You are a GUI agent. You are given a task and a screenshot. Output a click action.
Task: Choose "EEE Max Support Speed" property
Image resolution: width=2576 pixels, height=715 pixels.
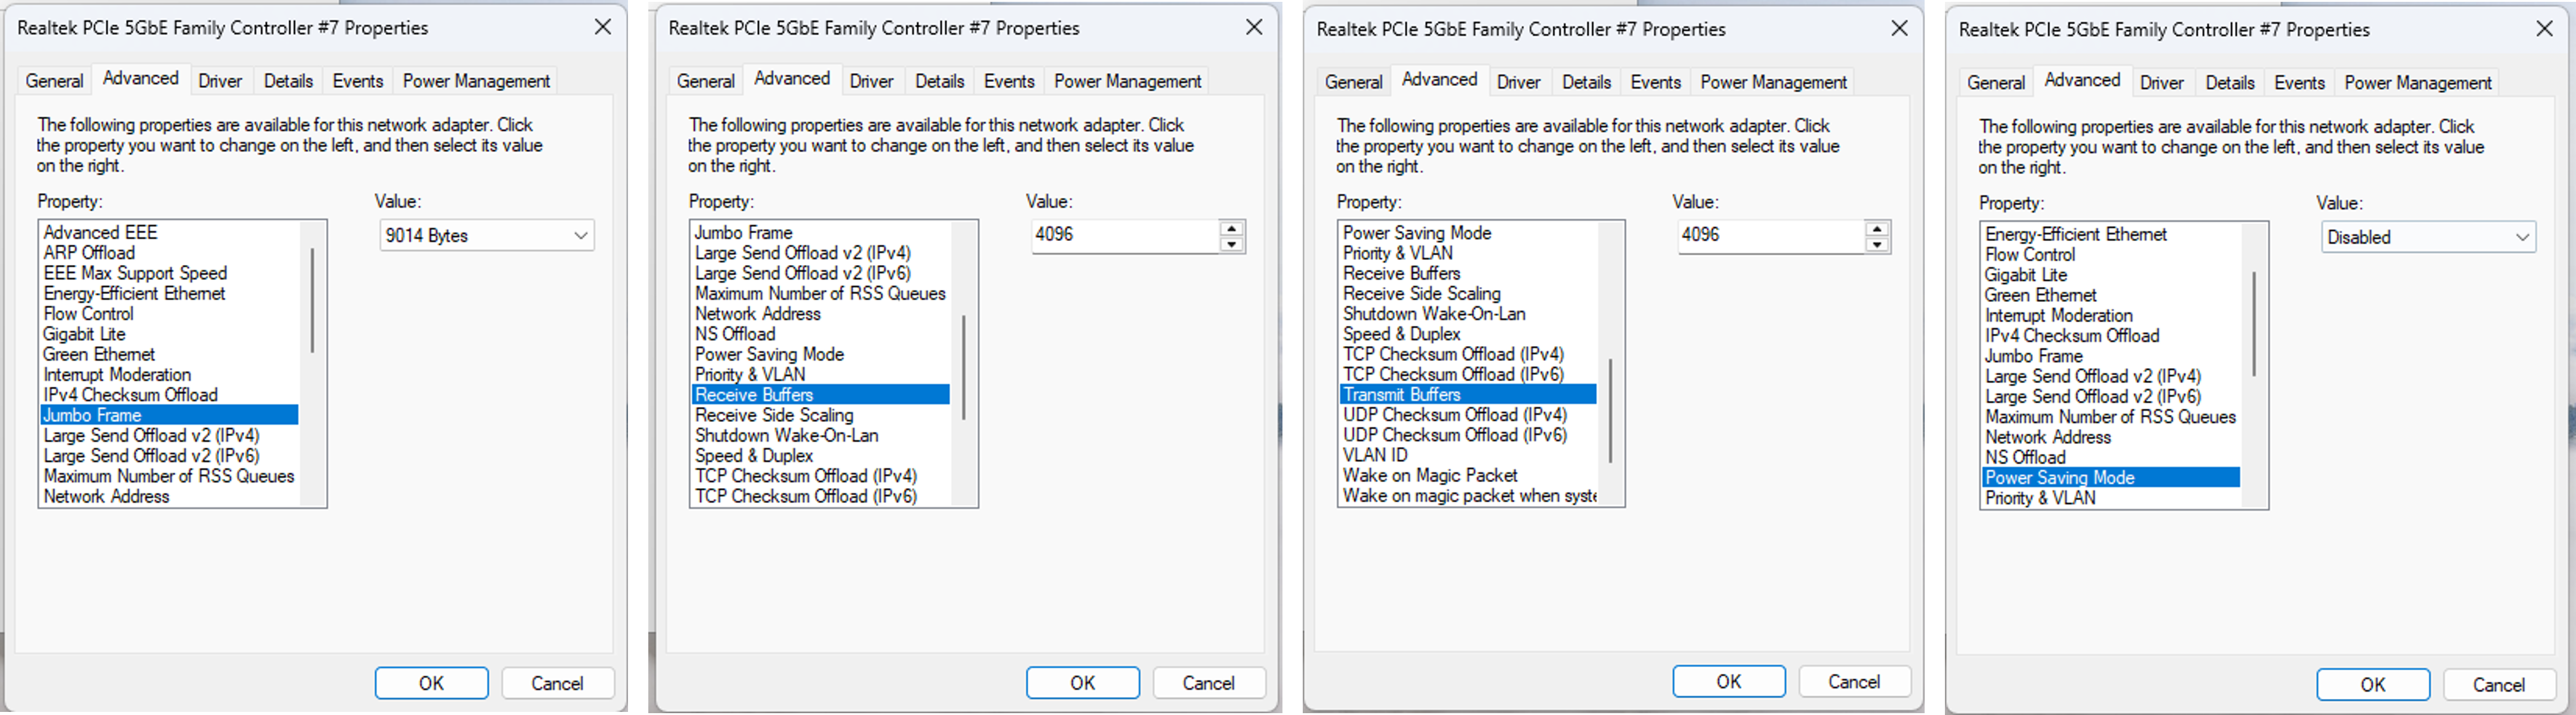coord(135,273)
